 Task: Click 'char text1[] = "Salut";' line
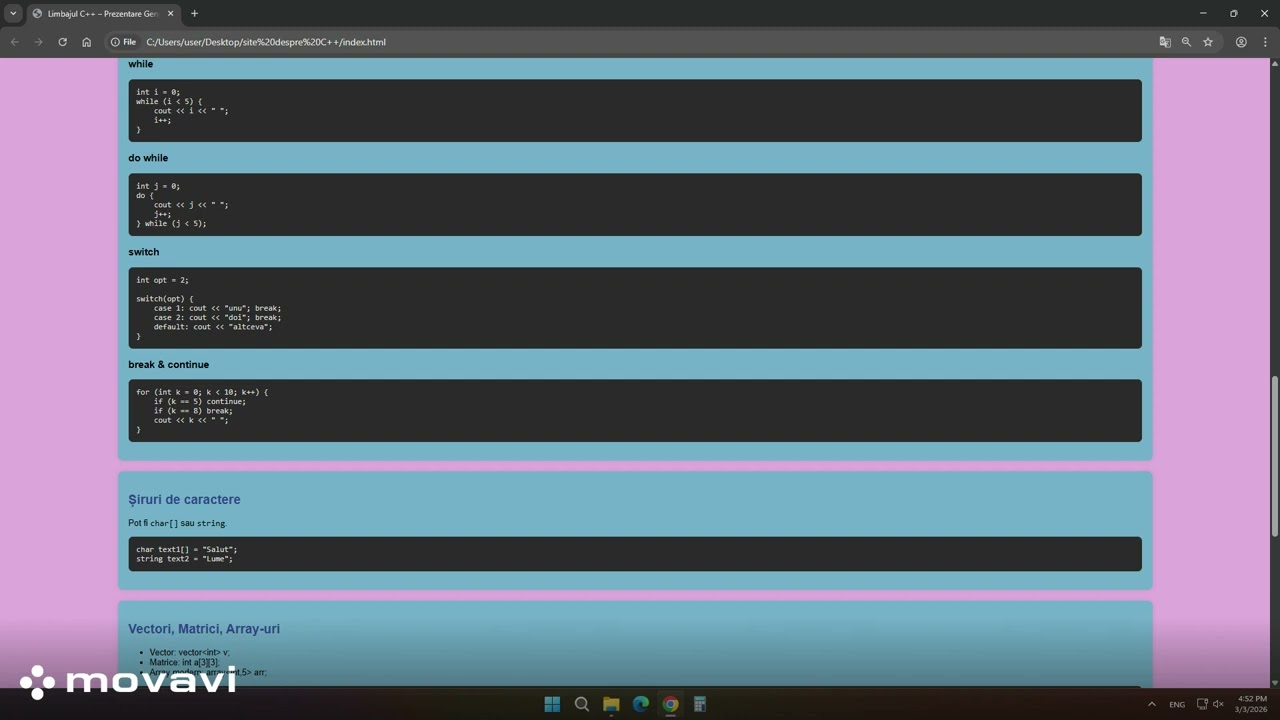[x=187, y=549]
